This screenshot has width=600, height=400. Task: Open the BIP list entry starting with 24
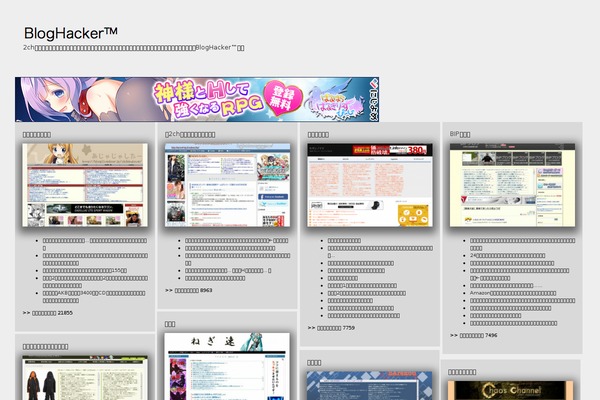[507, 255]
